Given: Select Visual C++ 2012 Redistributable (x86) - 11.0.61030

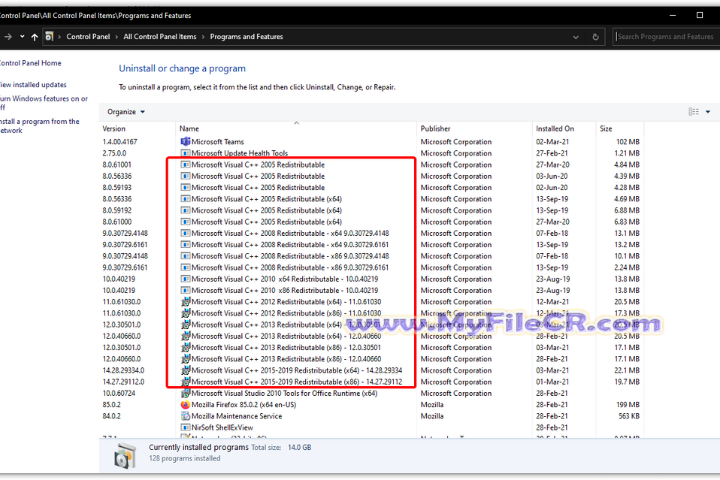Looking at the screenshot, I should click(286, 313).
